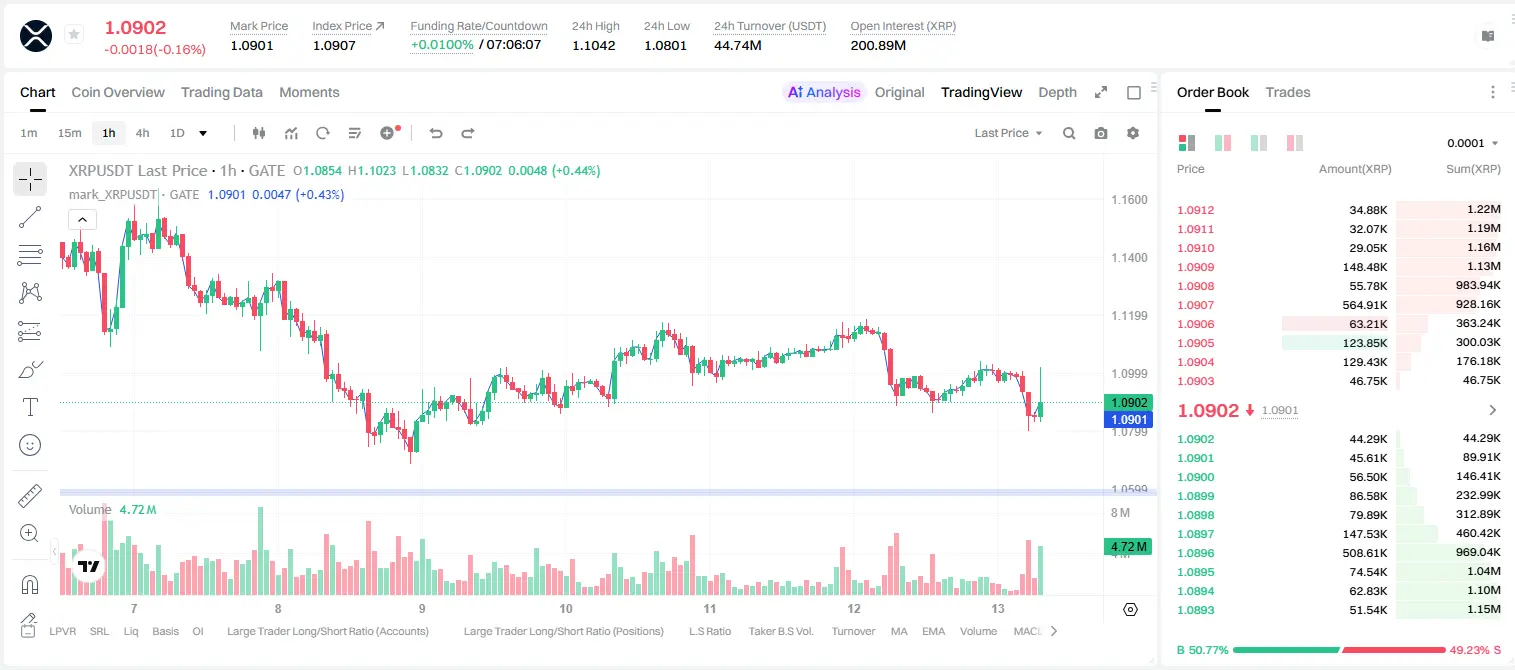Screen dimensions: 1515x670
Task: Open the emoji sticker tool
Action: (30, 445)
